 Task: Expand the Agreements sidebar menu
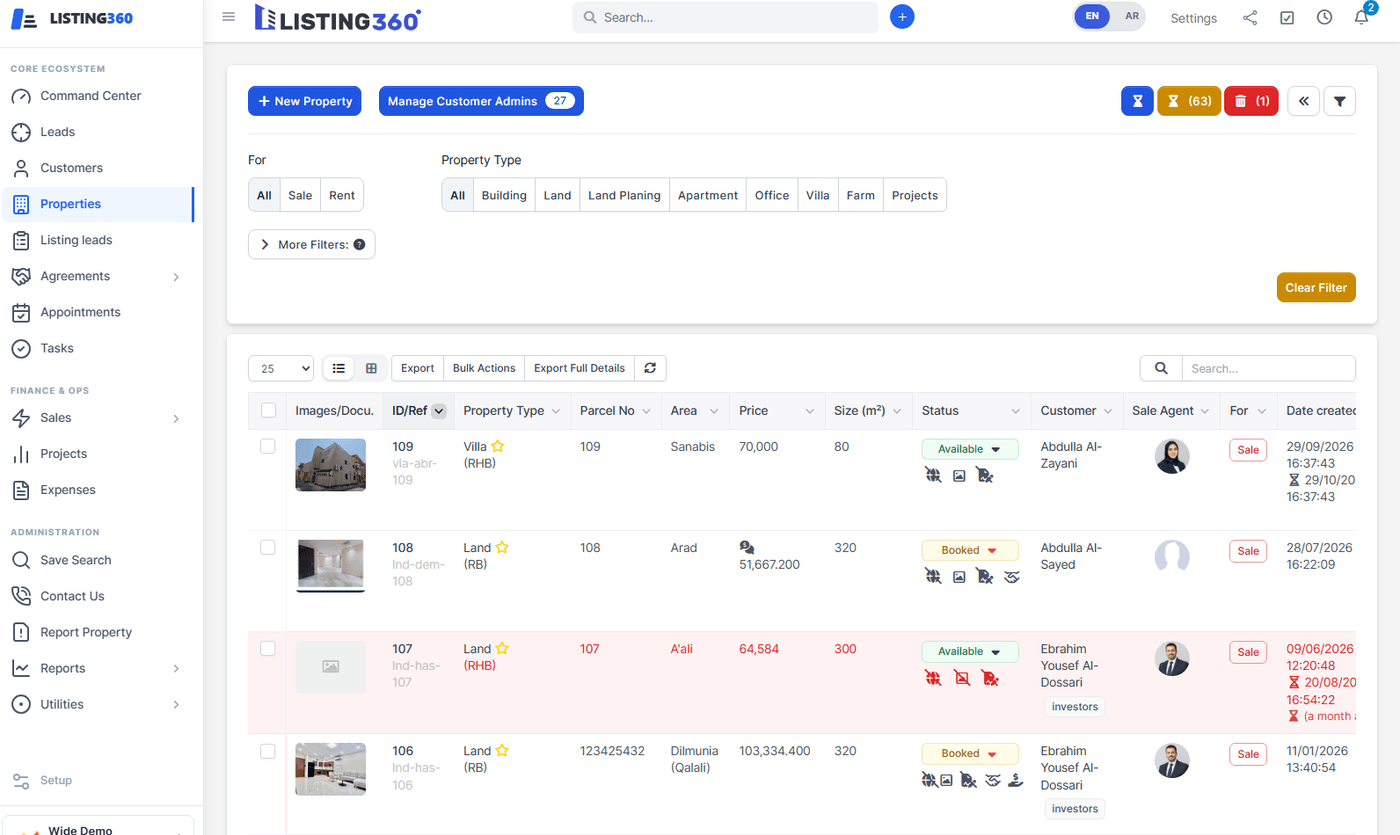(97, 276)
